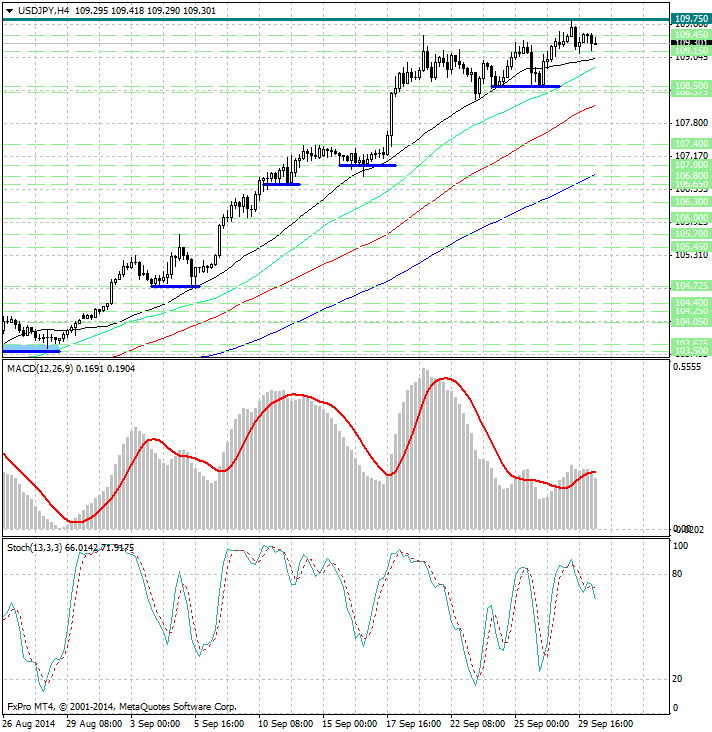This screenshot has height=732, width=712.
Task: Click the 25 Sep 00:00 time label
Action: (x=542, y=724)
